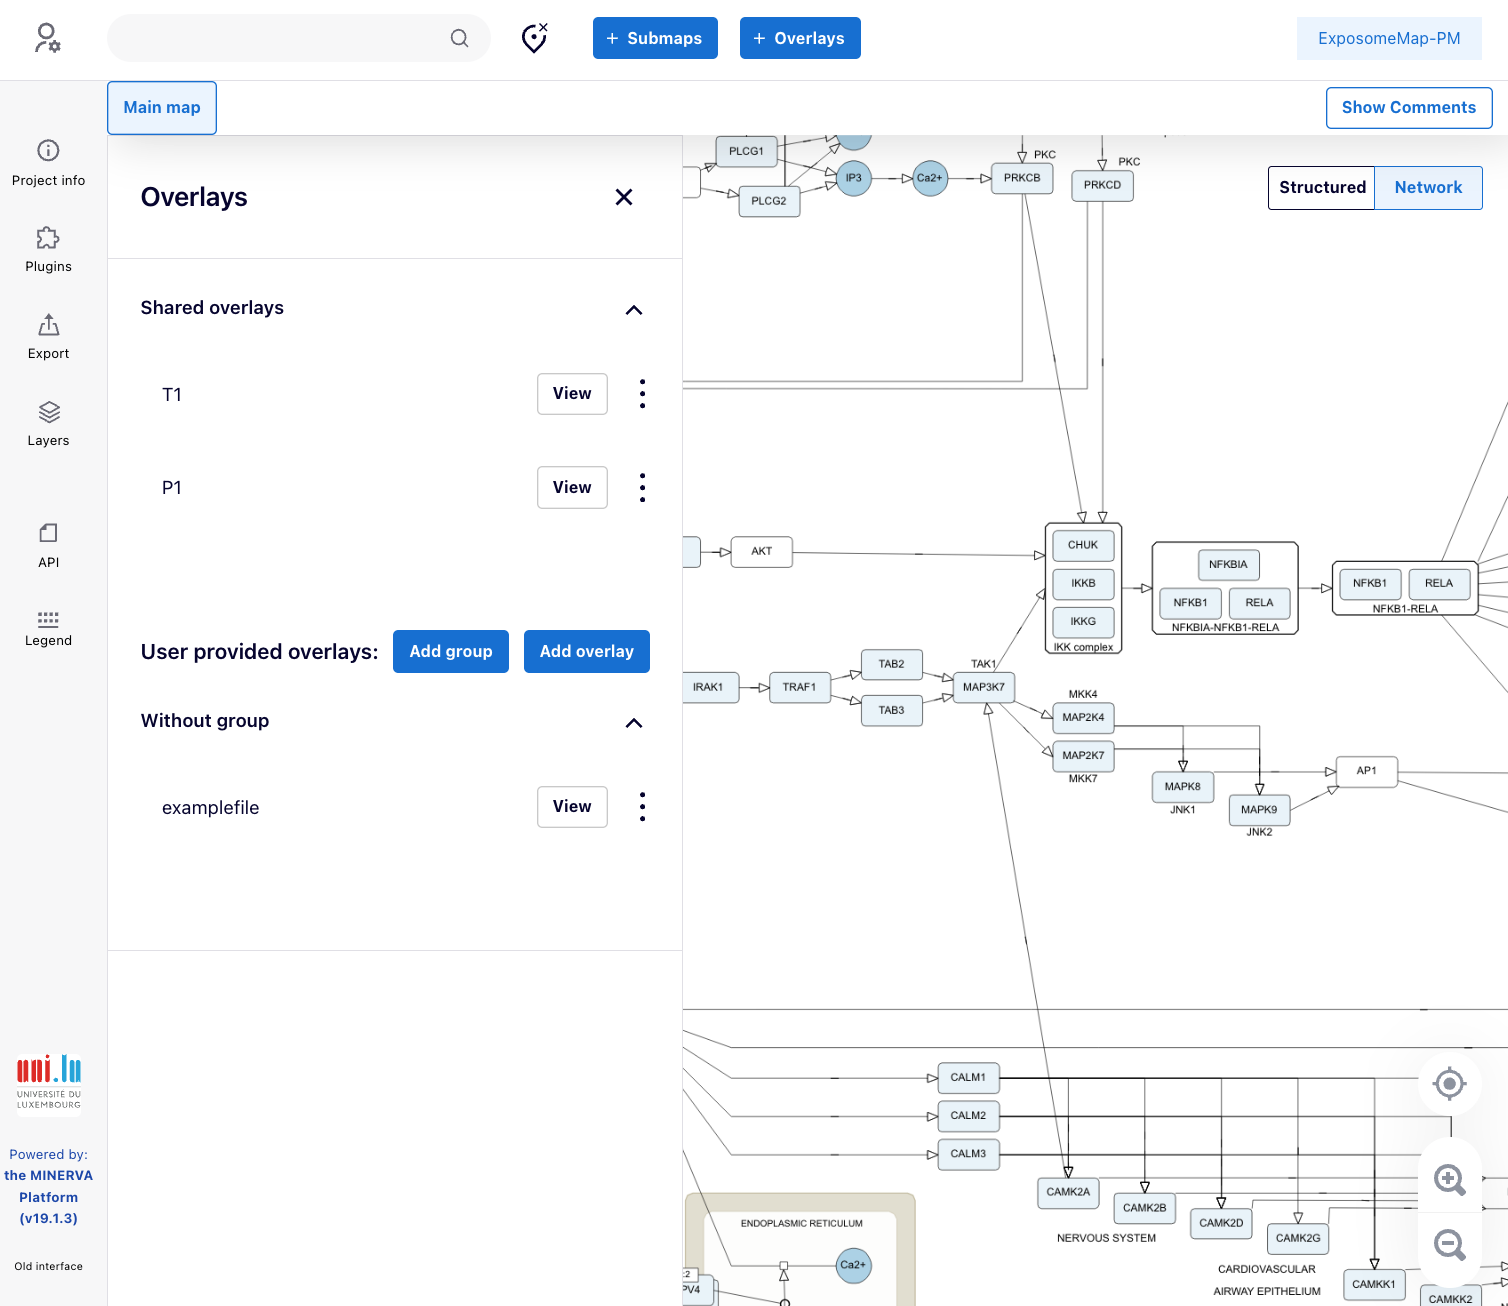The height and width of the screenshot is (1306, 1508).
Task: Click the Add overlay button
Action: click(x=586, y=652)
